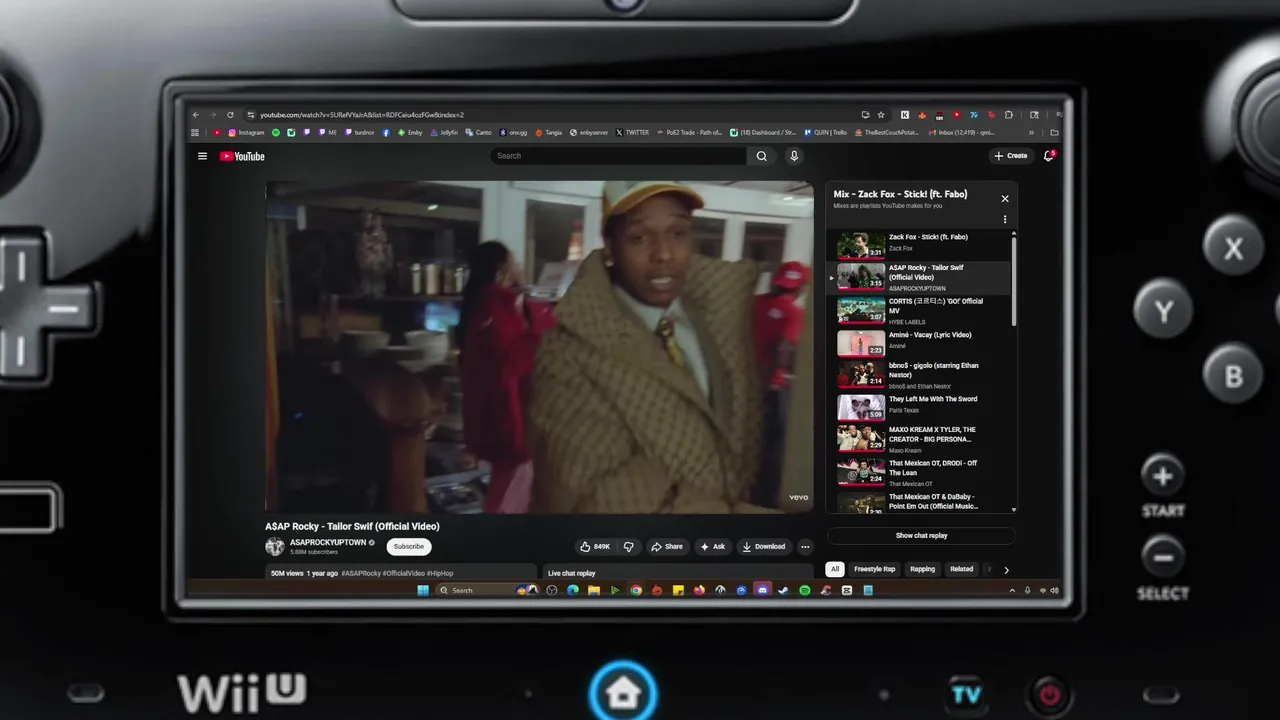This screenshot has width=1280, height=720.
Task: Open the browser extensions puzzle icon
Action: click(1009, 115)
